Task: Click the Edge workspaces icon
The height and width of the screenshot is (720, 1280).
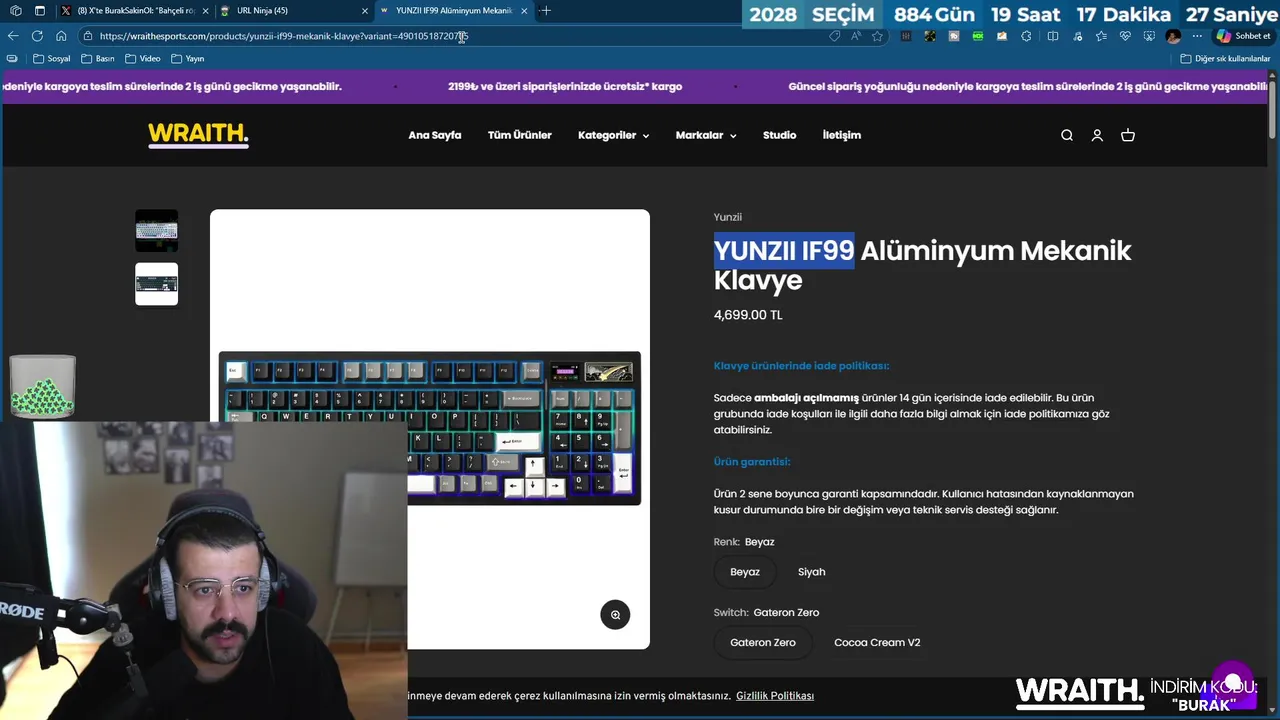Action: [15, 11]
